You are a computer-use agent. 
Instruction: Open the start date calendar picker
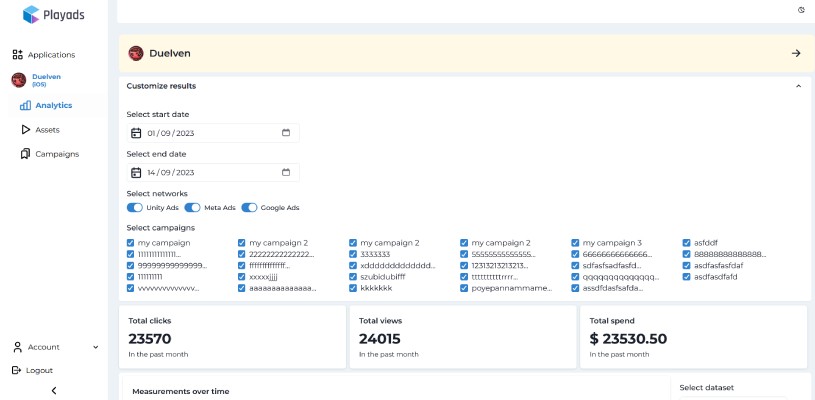(286, 132)
